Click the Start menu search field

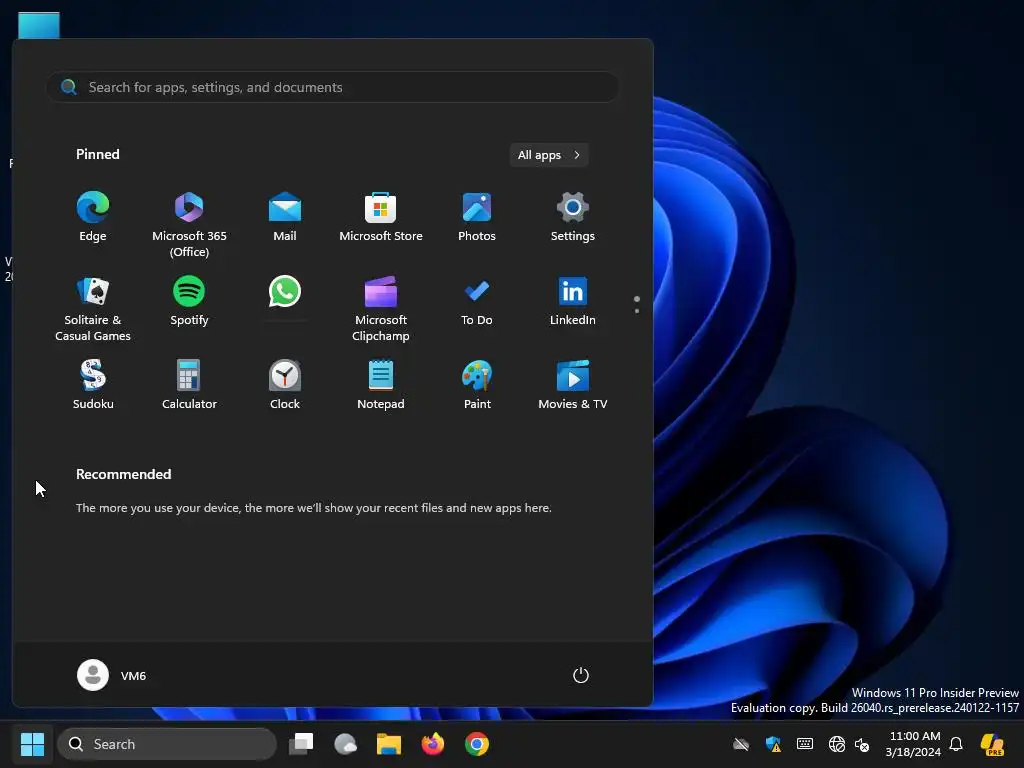click(x=332, y=87)
